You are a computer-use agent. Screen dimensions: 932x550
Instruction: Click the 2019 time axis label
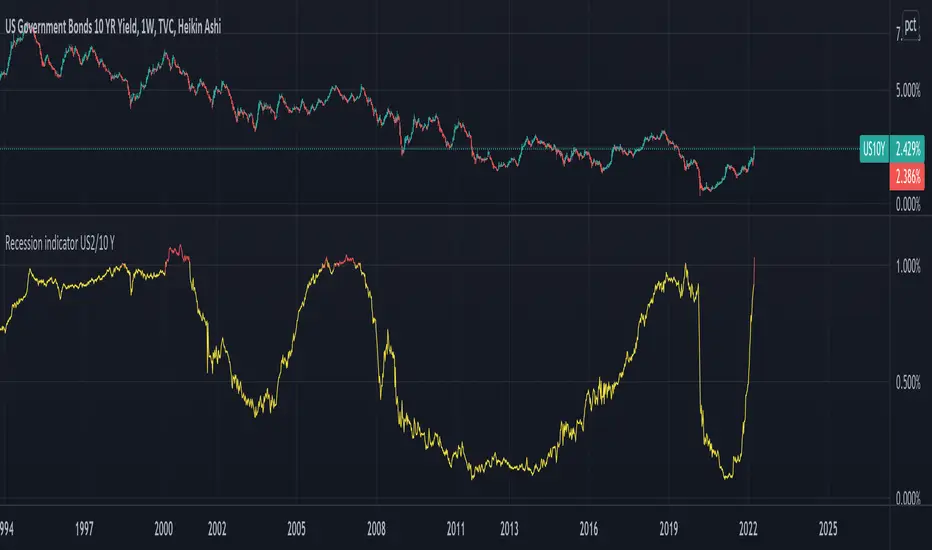[x=669, y=529]
